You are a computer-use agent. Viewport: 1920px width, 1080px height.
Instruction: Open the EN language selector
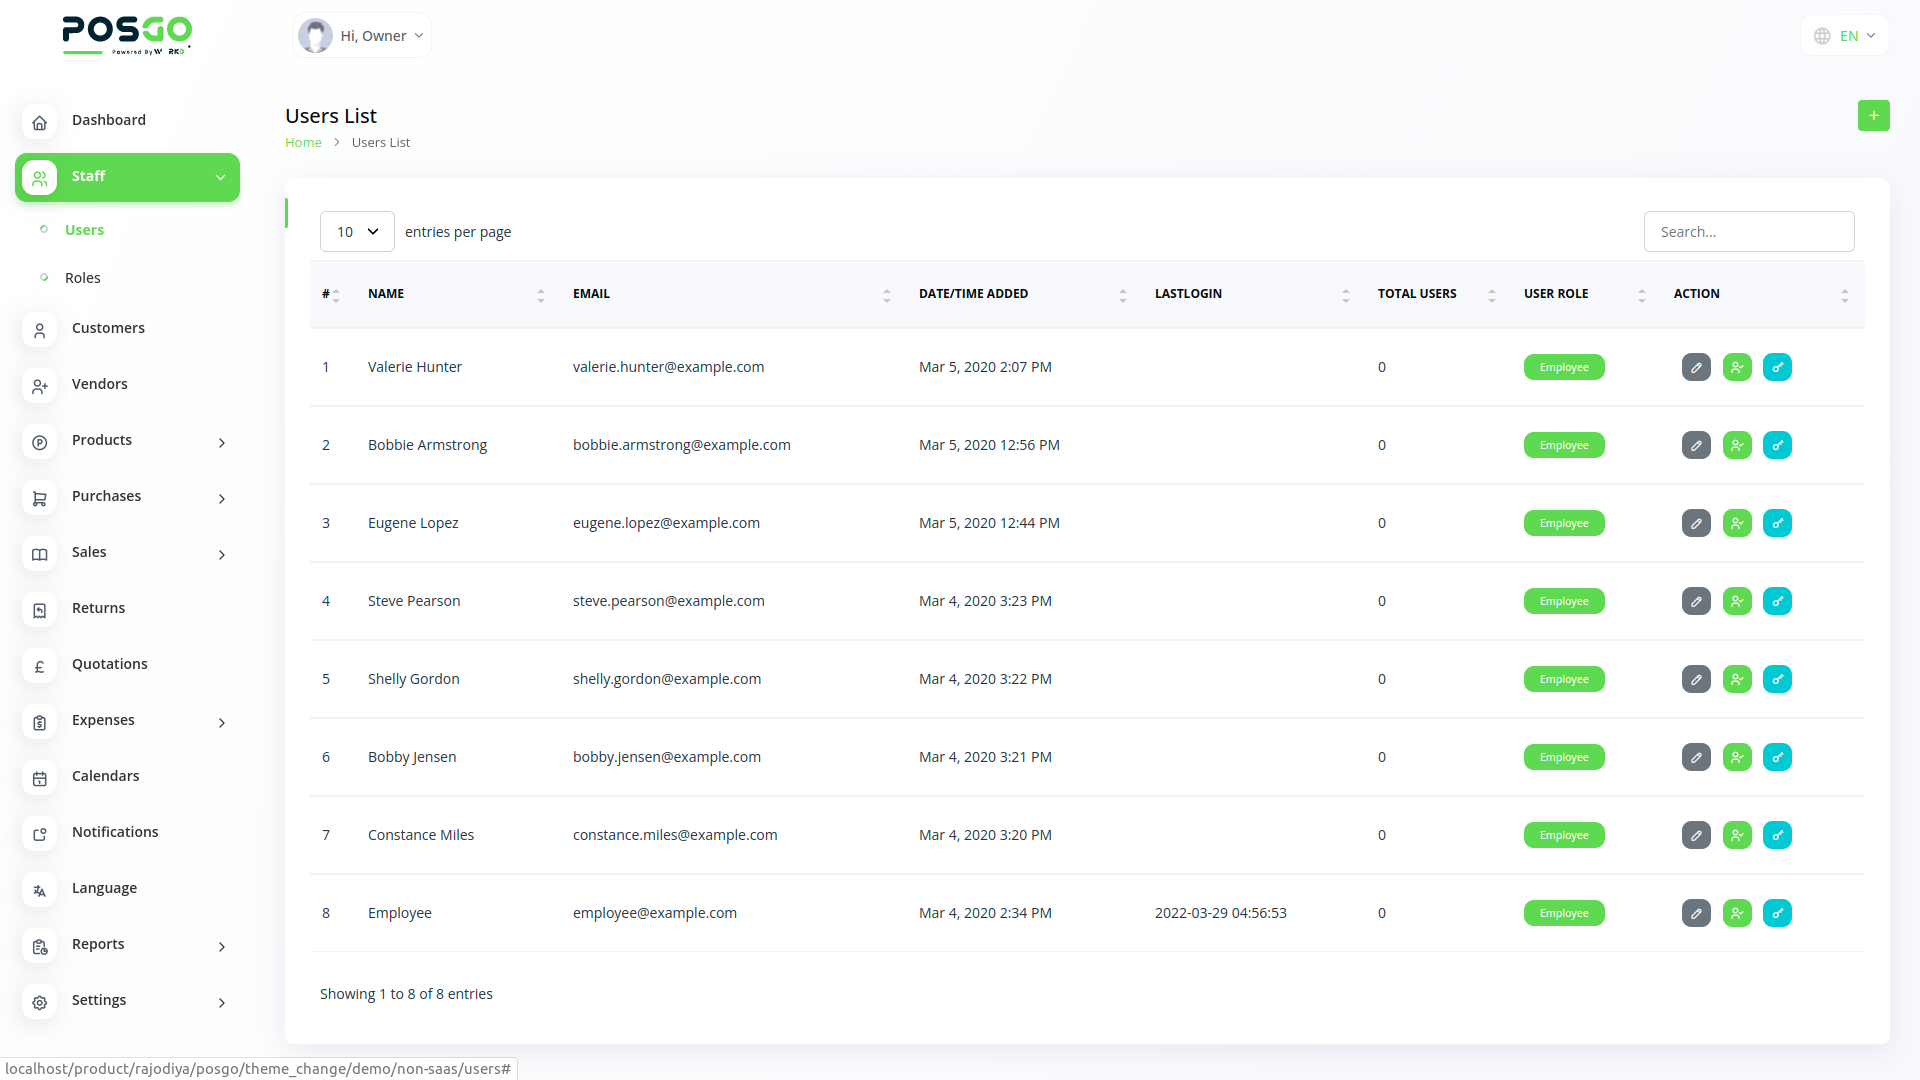[1845, 36]
